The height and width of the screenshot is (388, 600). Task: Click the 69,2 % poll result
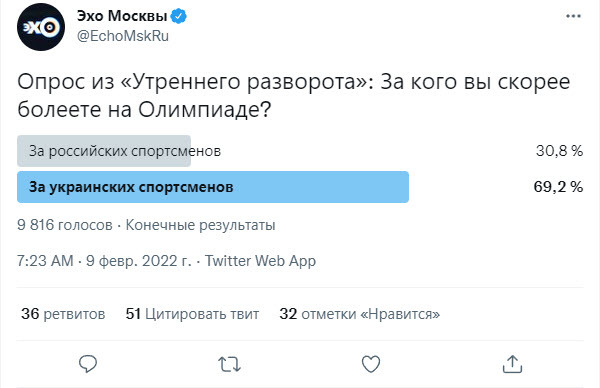(x=558, y=187)
